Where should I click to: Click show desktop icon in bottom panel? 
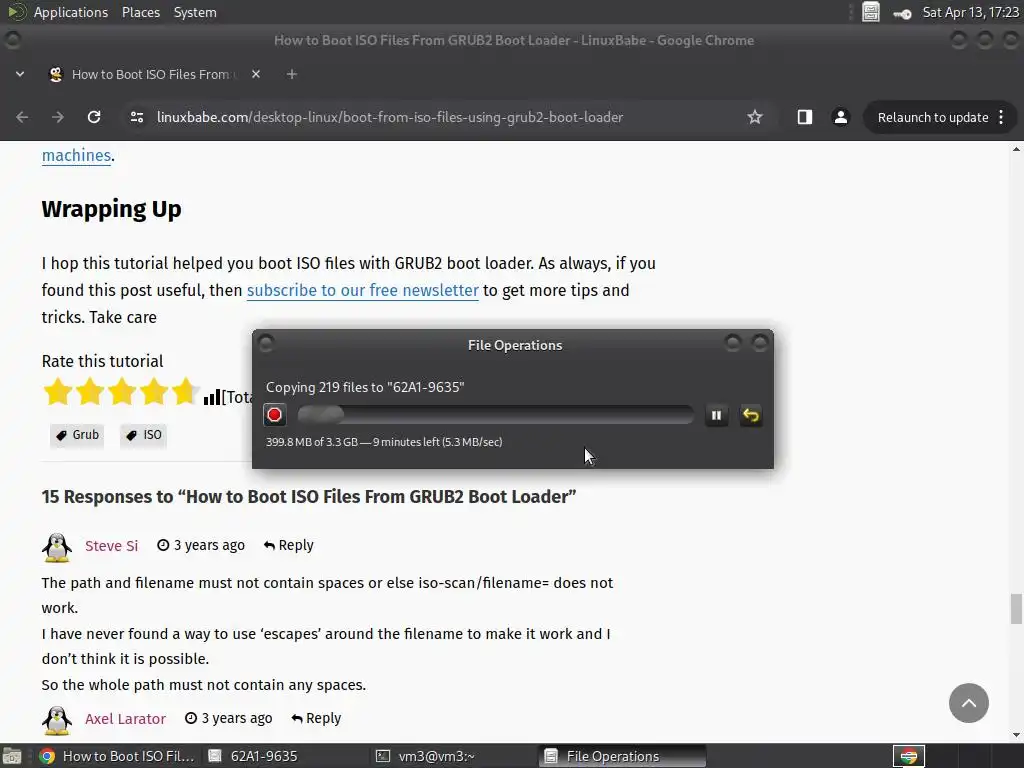tap(12, 756)
